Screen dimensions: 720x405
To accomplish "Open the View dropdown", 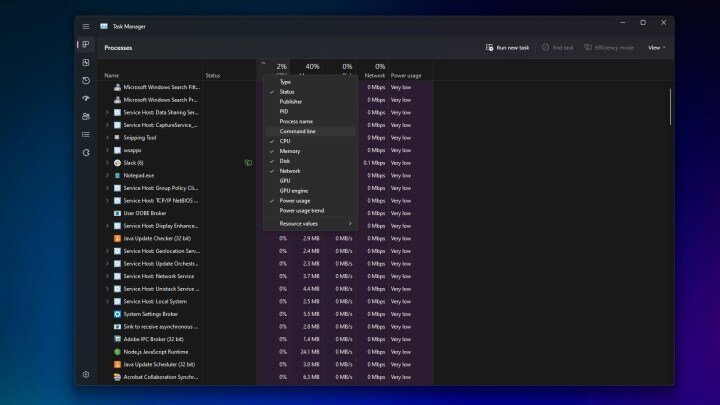I will coord(657,48).
